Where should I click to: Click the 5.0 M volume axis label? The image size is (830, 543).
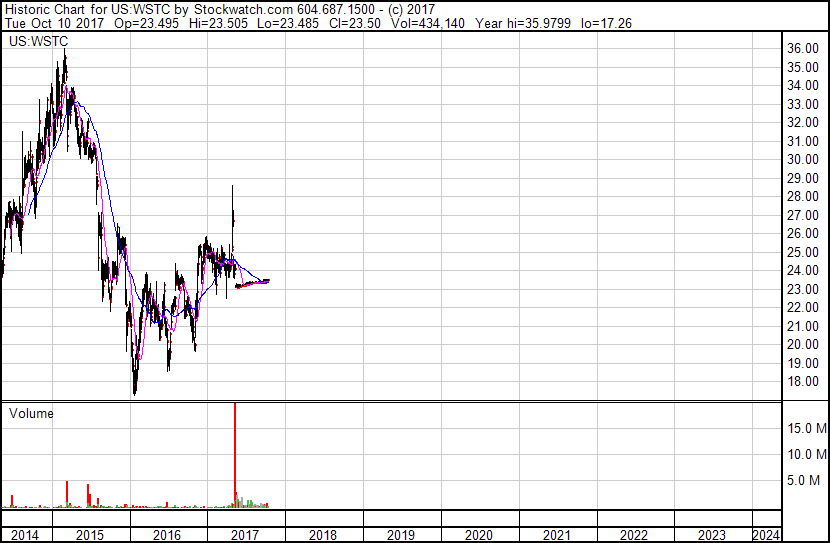(804, 480)
